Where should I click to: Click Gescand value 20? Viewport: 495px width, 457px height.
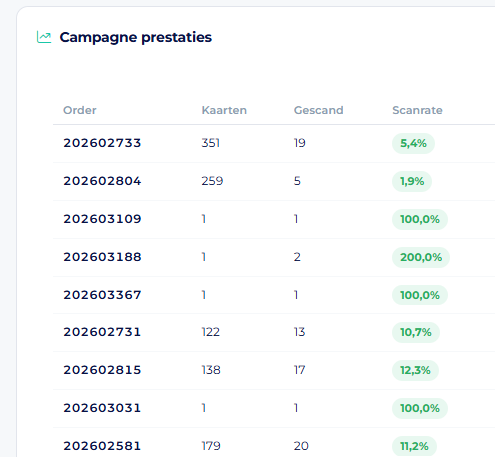[301, 446]
